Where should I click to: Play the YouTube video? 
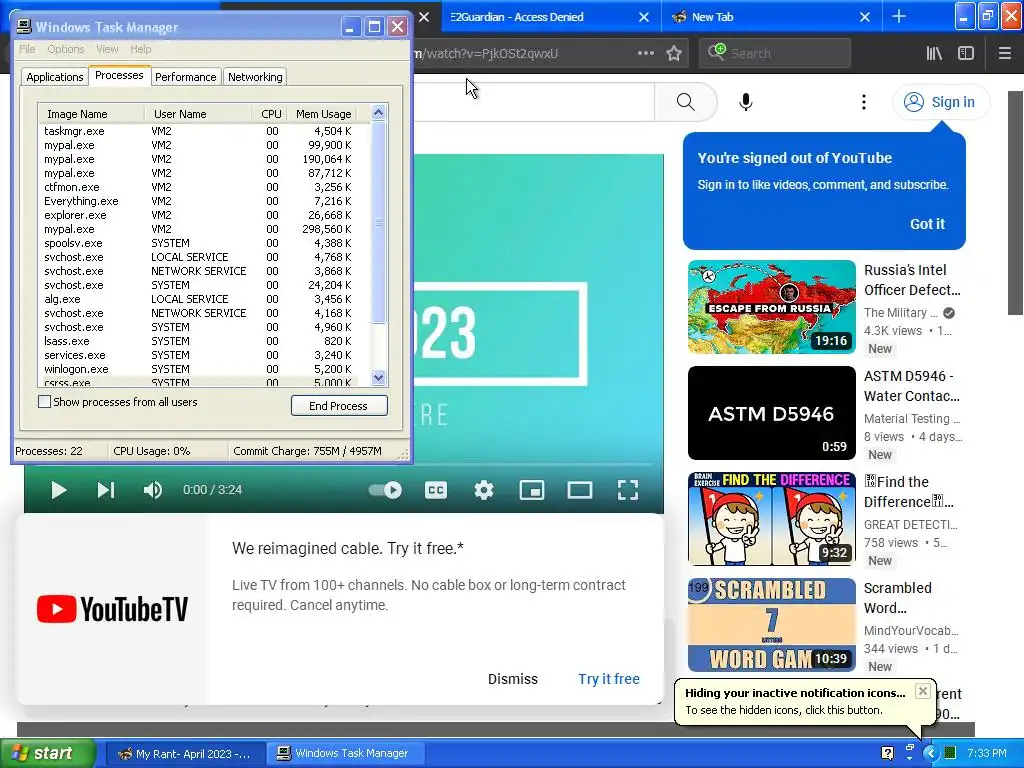[58, 490]
